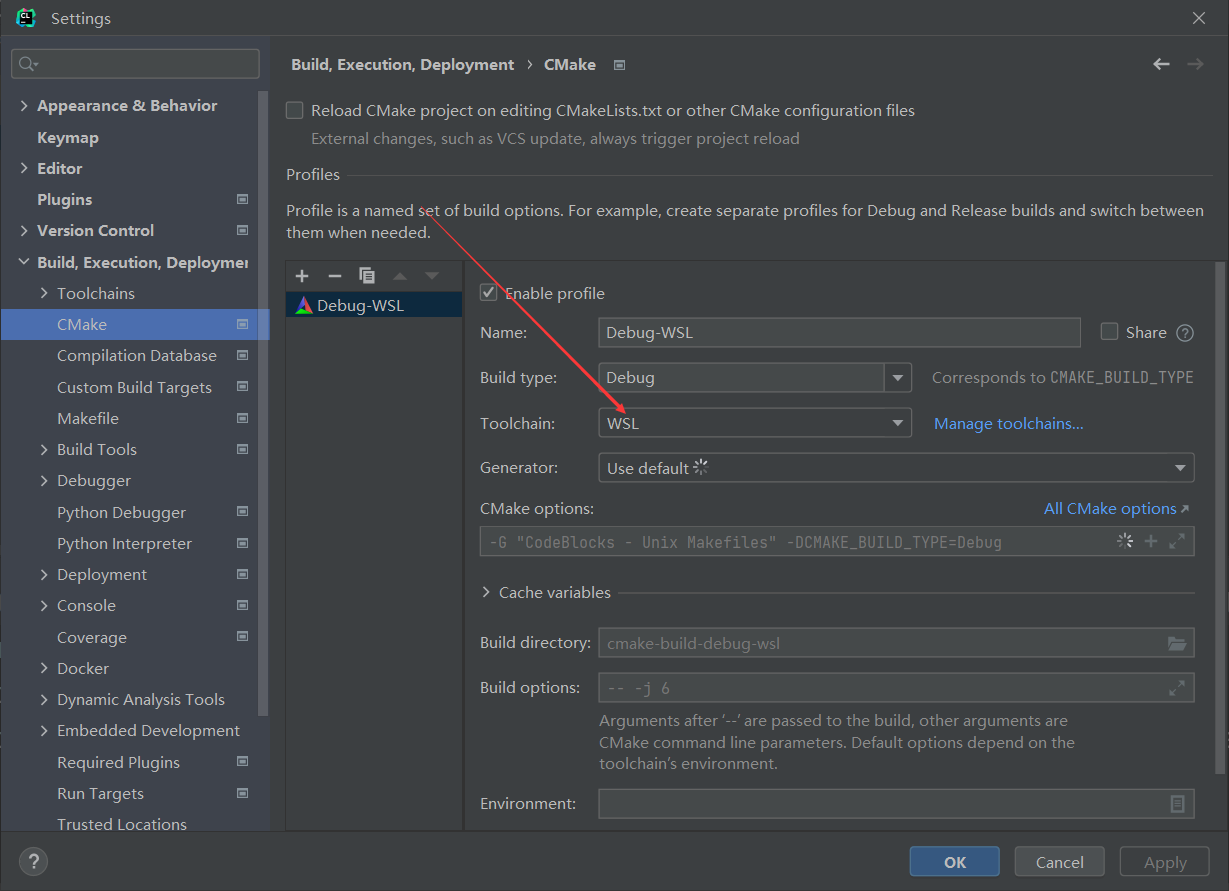The width and height of the screenshot is (1229, 891).
Task: Click CLion icon in title bar
Action: click(26, 18)
